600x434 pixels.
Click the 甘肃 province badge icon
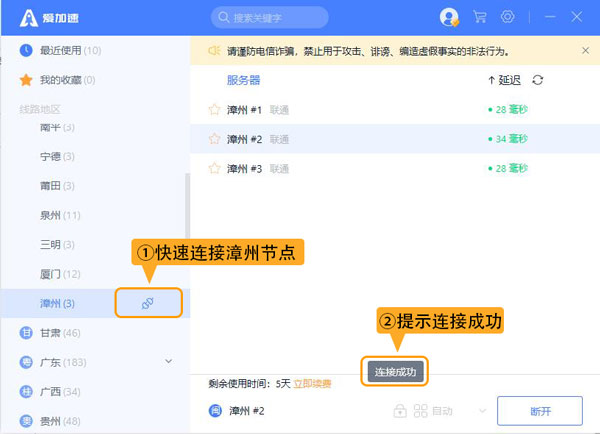pos(26,333)
